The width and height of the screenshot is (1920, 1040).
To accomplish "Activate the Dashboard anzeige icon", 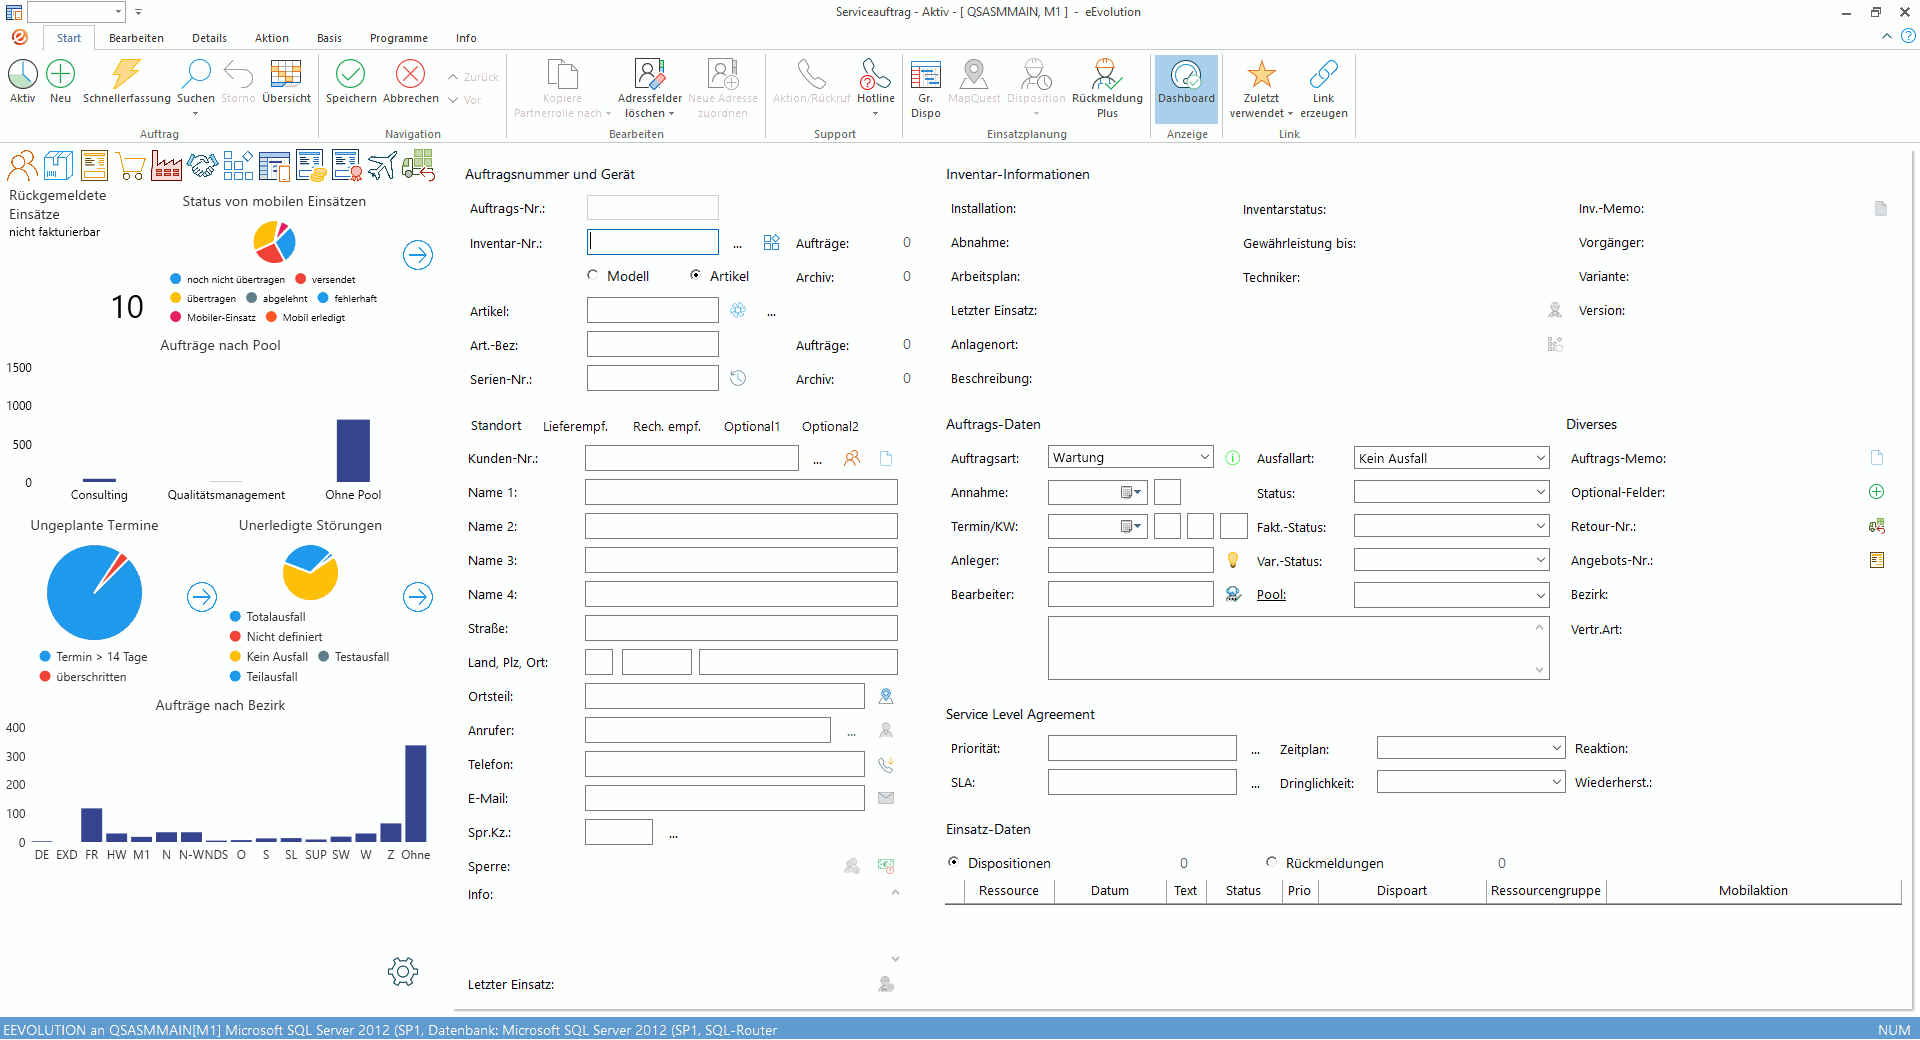I will [x=1186, y=80].
